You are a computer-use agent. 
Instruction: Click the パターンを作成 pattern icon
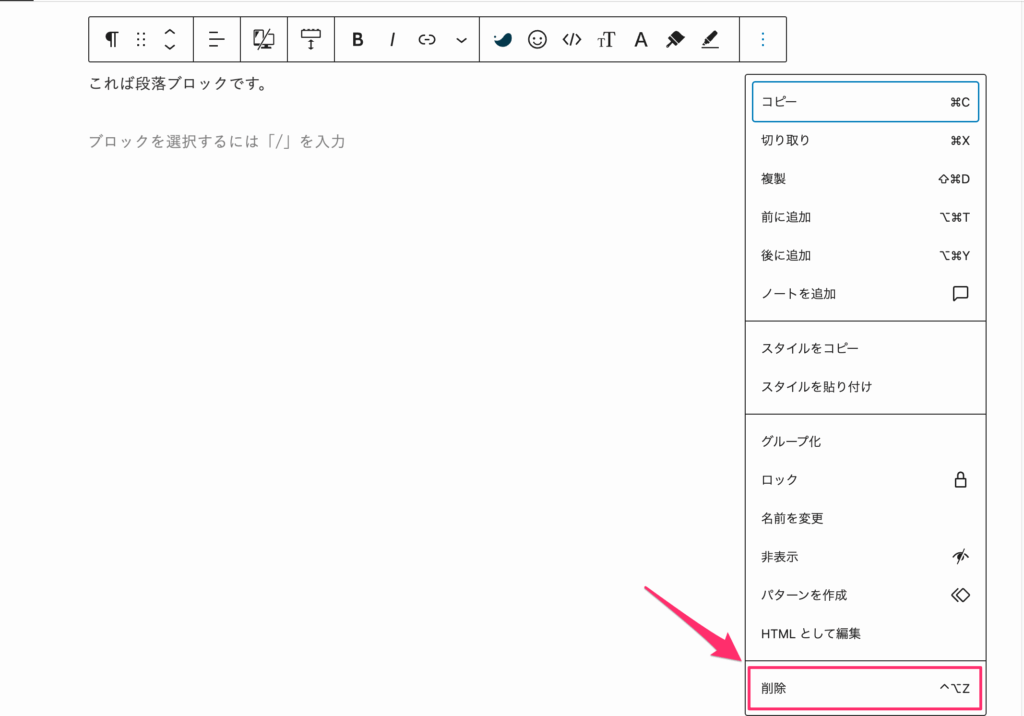click(959, 594)
